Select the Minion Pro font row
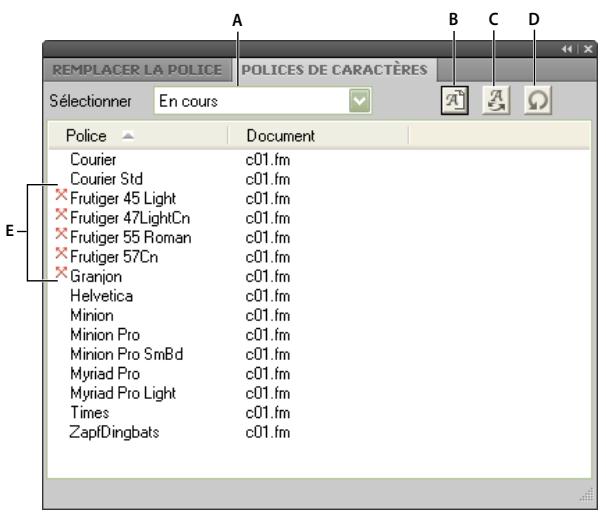Screen dimensions: 606x512 (x=319, y=335)
